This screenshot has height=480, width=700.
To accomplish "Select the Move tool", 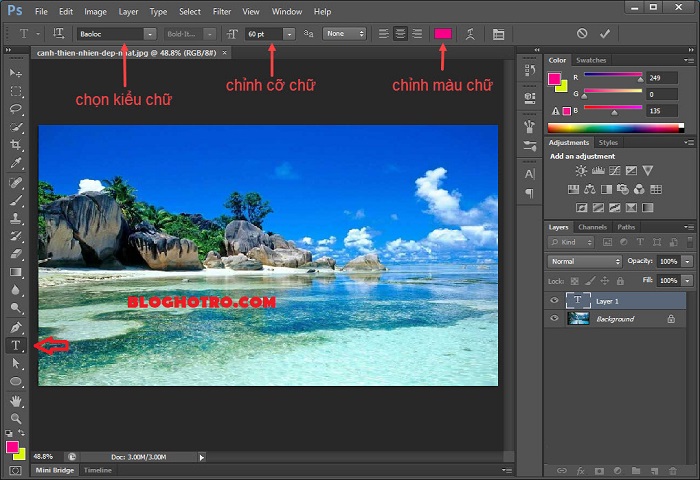I will click(16, 73).
